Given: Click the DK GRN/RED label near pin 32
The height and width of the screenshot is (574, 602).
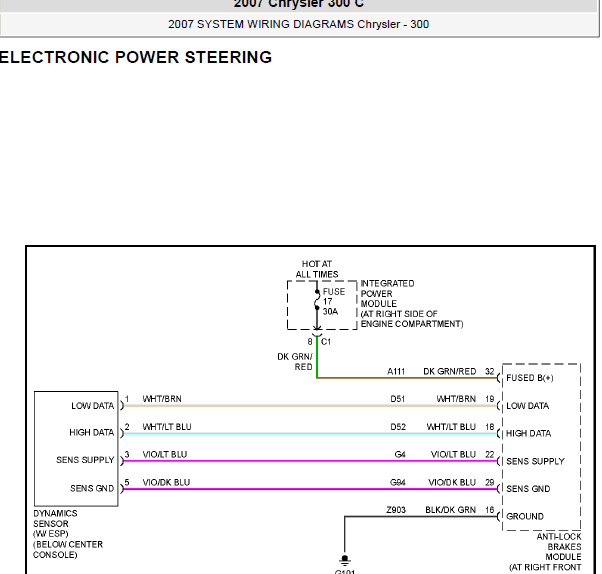Looking at the screenshot, I should click(450, 372).
